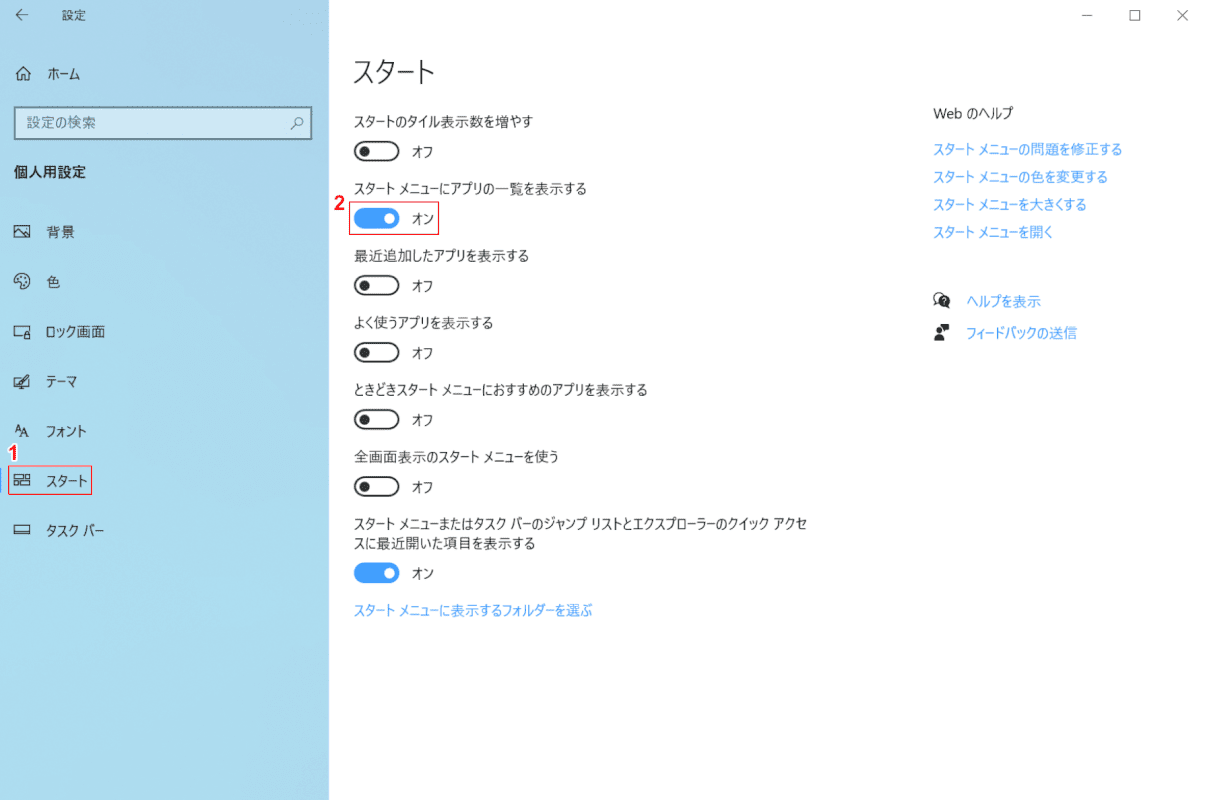Screen dimensions: 1205x800
Task: Go back using the back arrow
Action: 22,15
